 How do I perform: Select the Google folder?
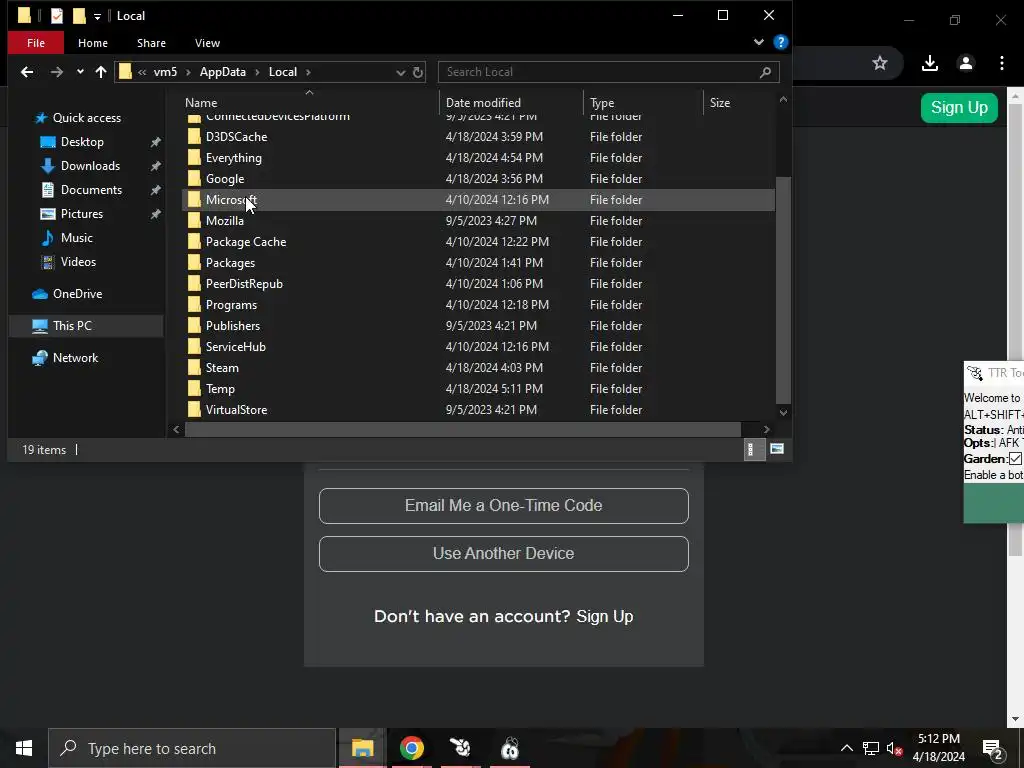coord(225,179)
